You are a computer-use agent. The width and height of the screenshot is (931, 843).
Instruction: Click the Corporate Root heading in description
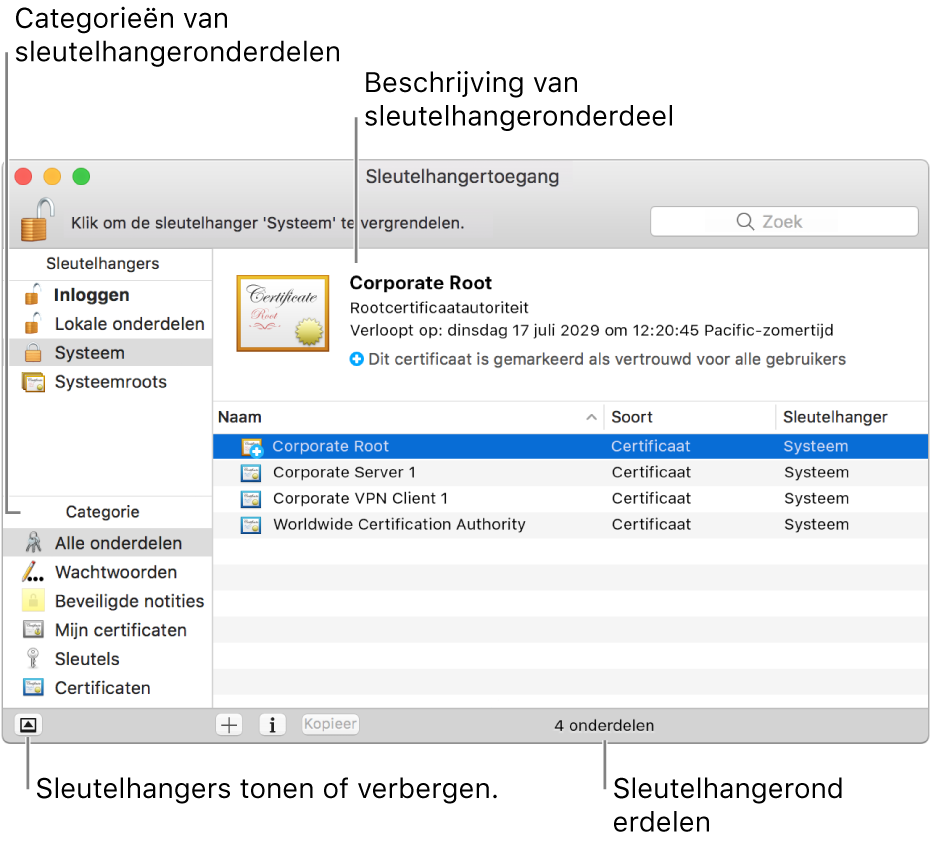pyautogui.click(x=420, y=283)
